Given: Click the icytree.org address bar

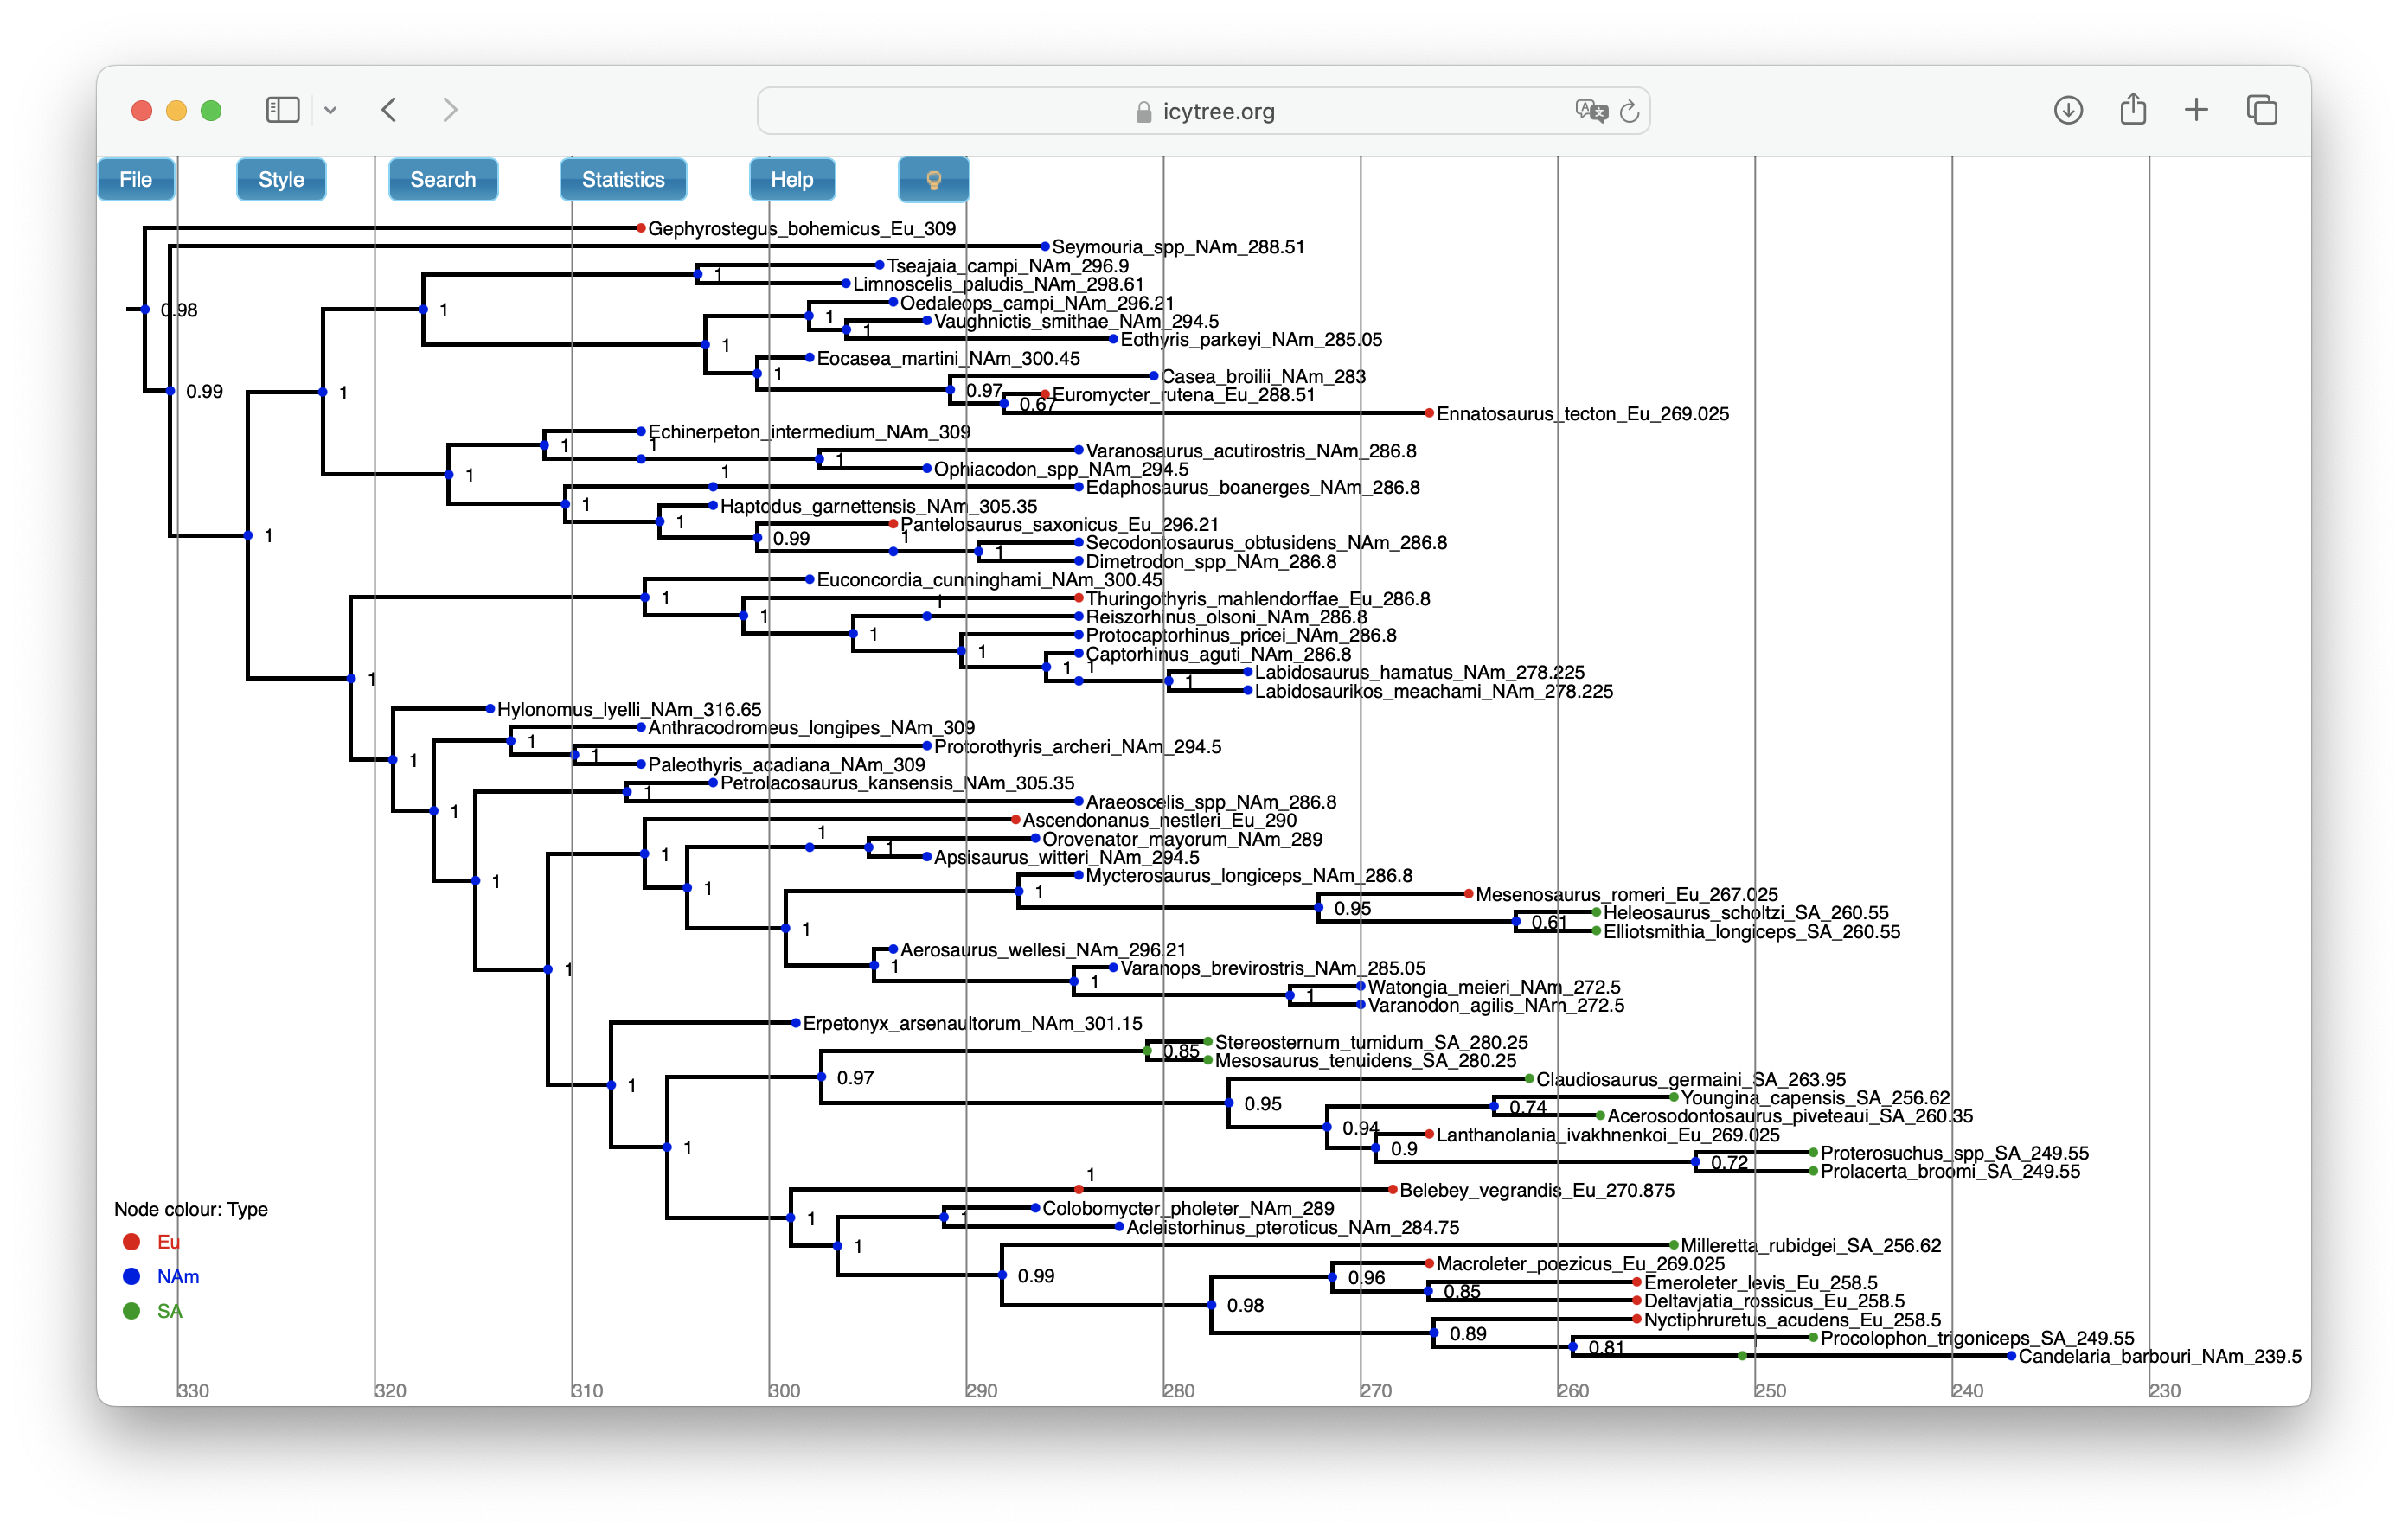Looking at the screenshot, I should coord(1203,111).
